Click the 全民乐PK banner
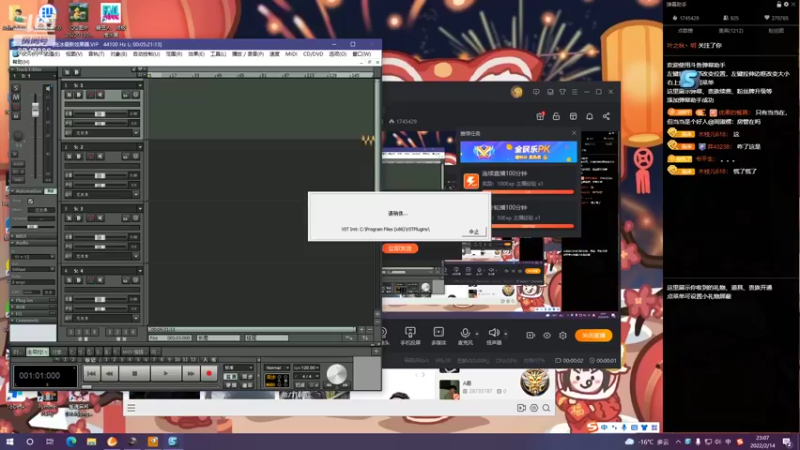 518,152
